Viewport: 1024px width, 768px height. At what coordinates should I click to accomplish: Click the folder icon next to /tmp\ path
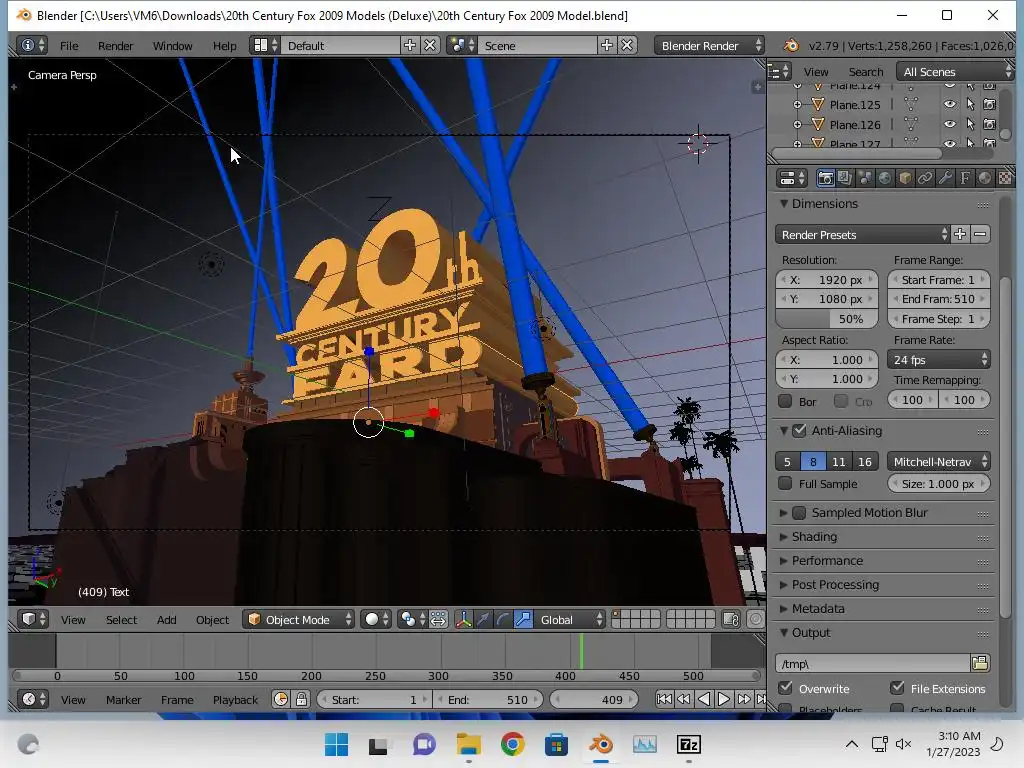coord(980,664)
